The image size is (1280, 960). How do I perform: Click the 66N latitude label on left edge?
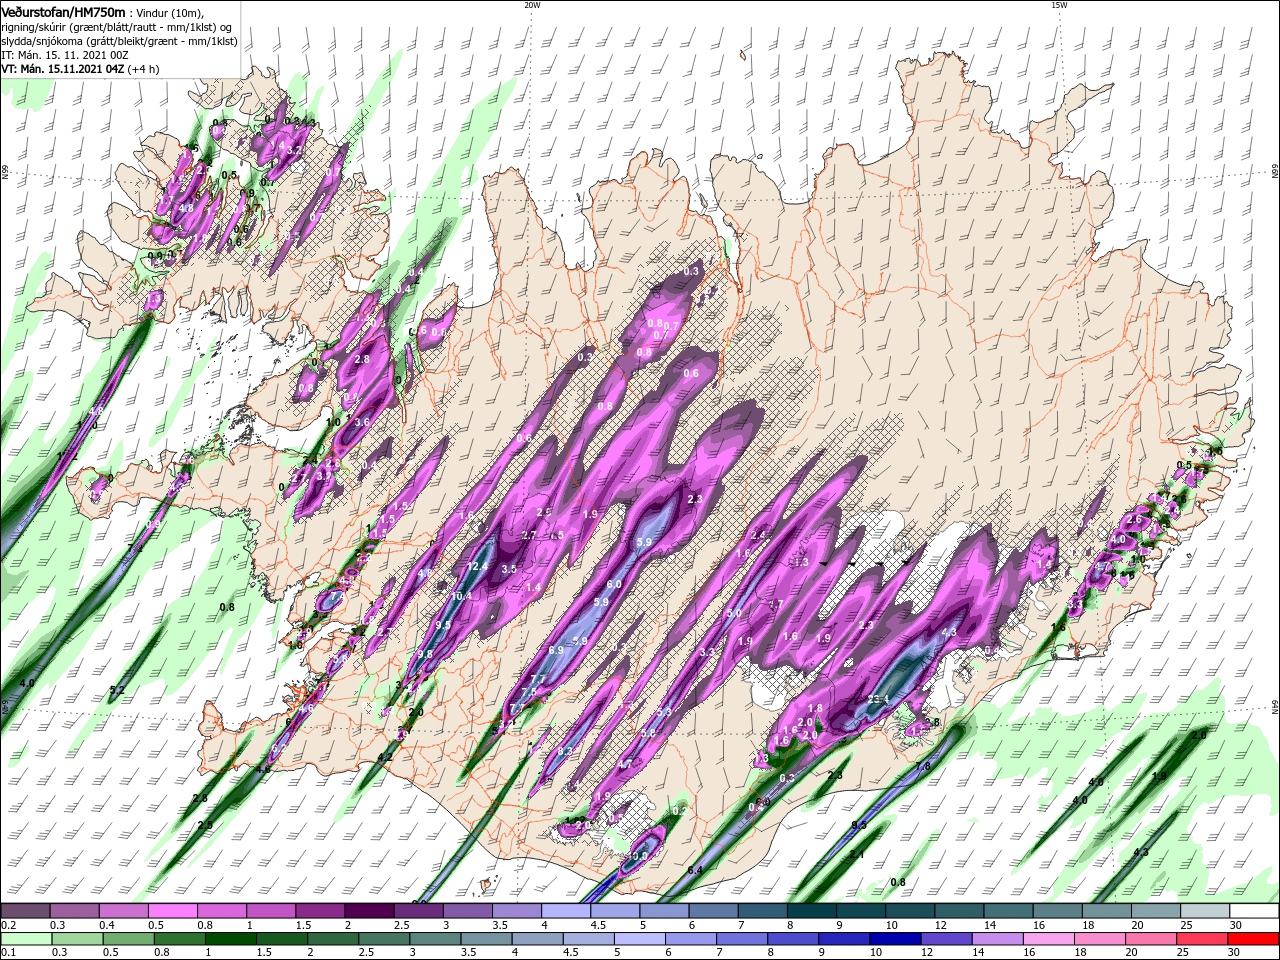coord(5,173)
